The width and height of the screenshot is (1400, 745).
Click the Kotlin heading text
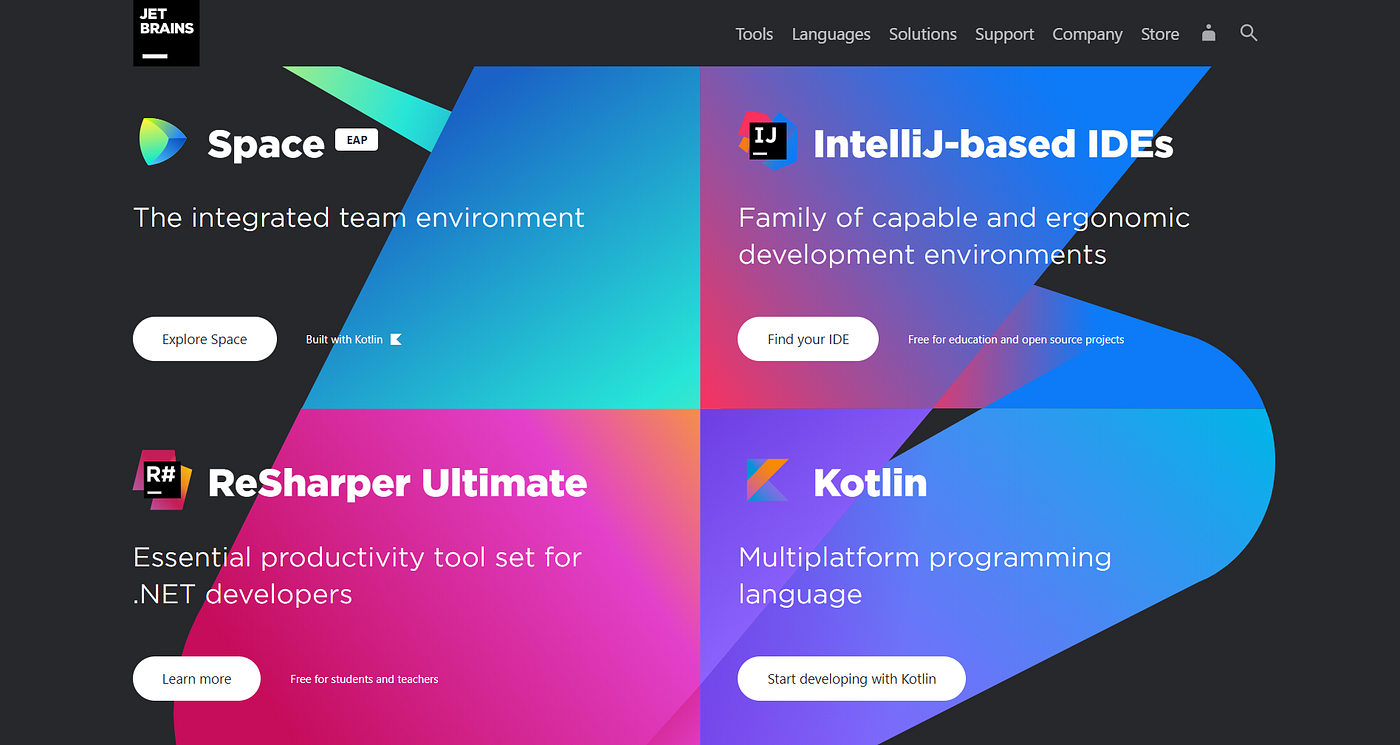pyautogui.click(x=870, y=483)
